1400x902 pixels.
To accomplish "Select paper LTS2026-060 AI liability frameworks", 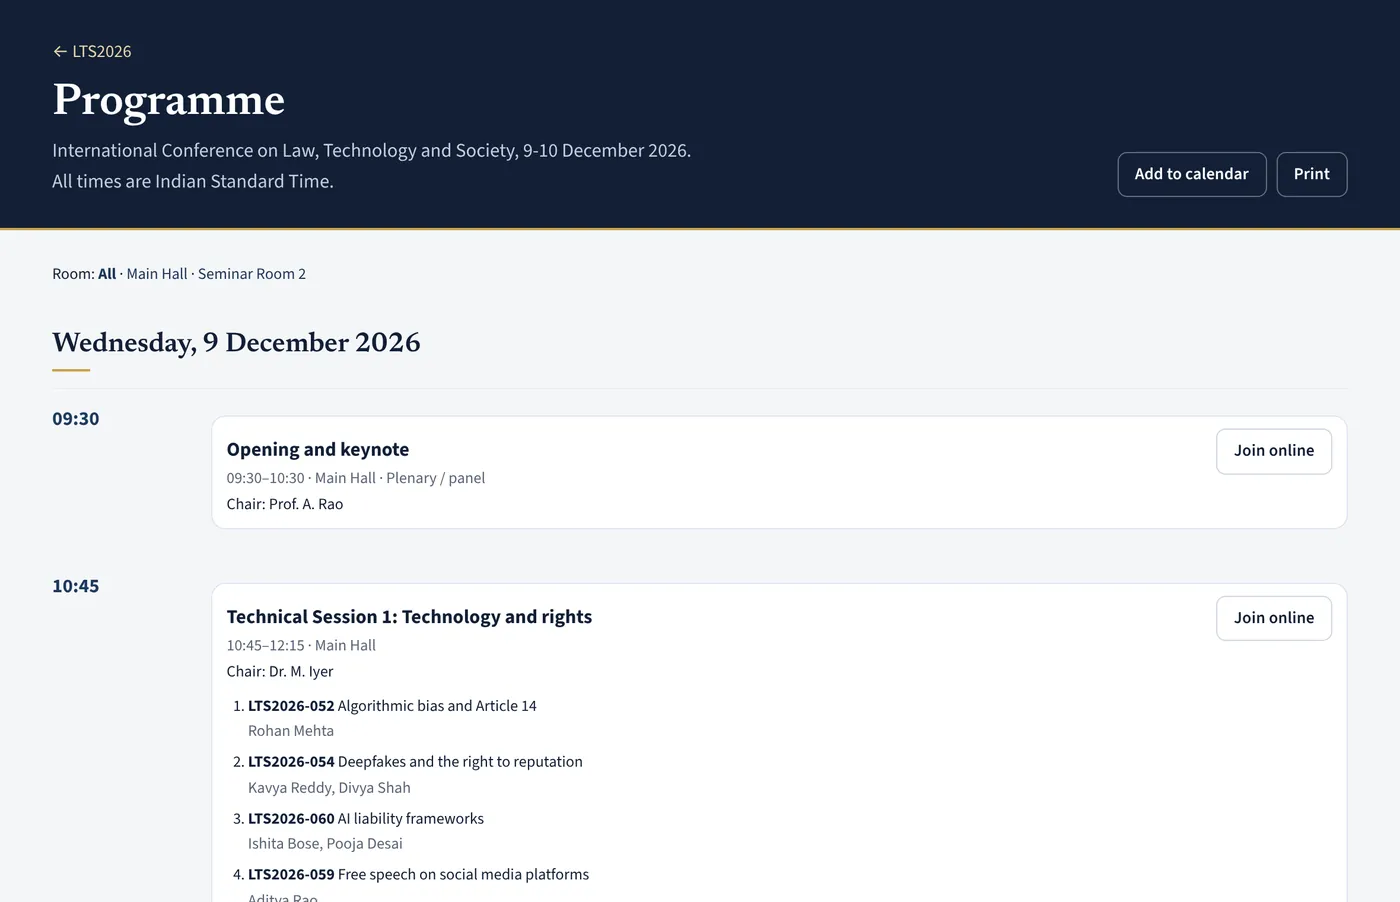I will 366,818.
